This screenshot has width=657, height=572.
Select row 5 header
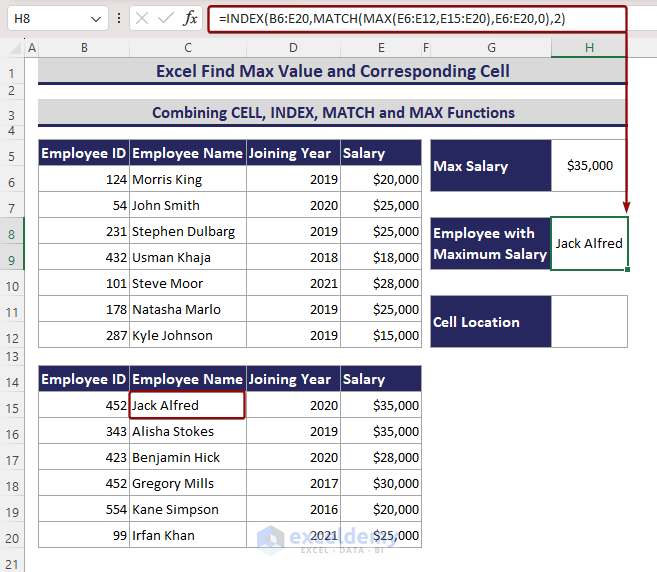[x=12, y=154]
